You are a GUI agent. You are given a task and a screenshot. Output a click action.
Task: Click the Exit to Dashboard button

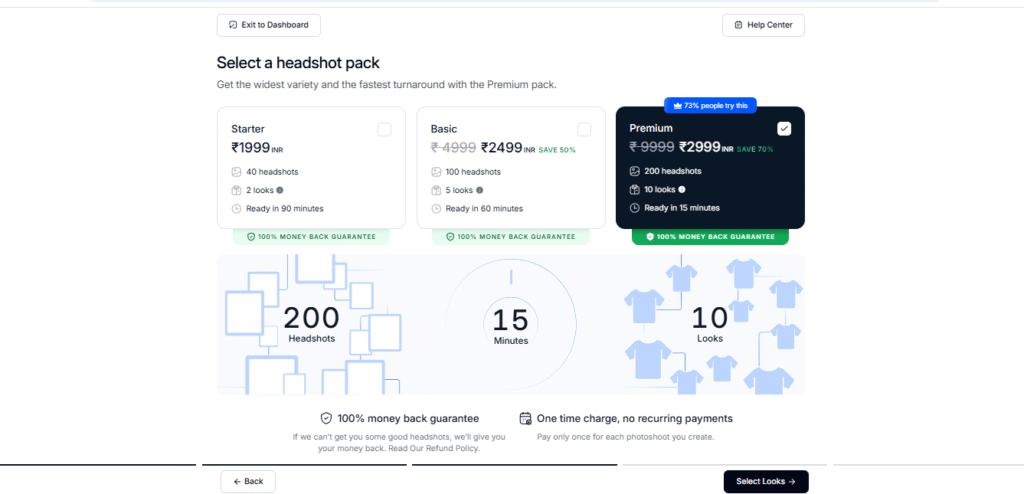click(268, 25)
